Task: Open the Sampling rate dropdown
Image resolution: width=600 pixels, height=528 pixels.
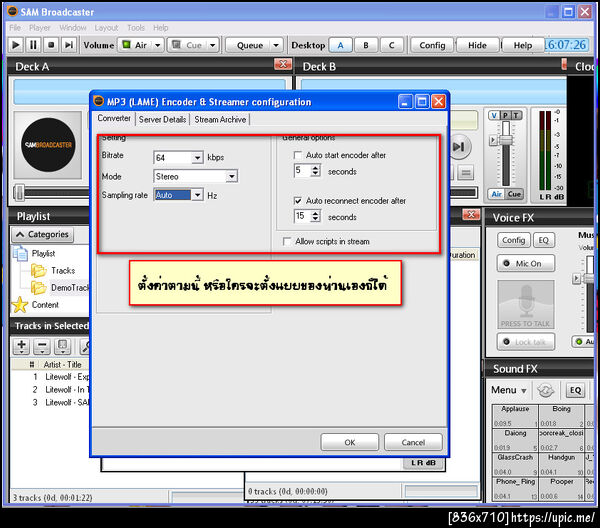Action: 197,195
